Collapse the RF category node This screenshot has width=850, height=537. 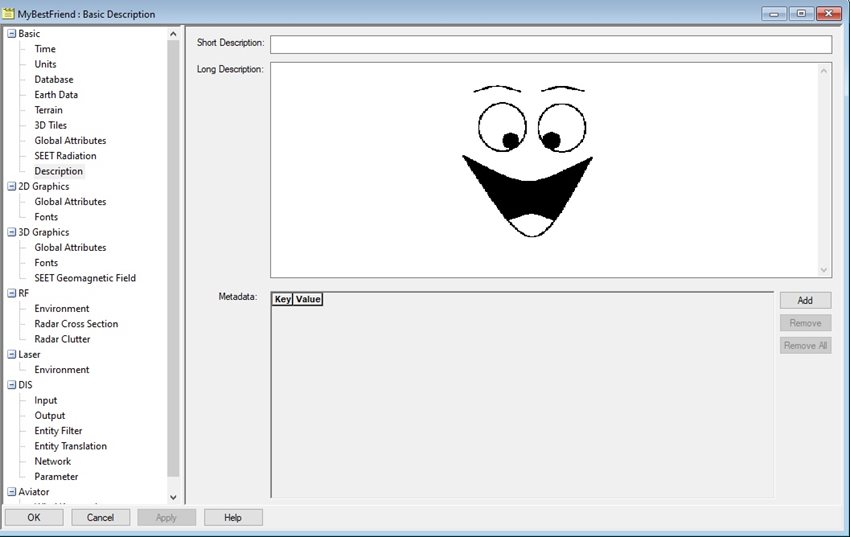11,293
